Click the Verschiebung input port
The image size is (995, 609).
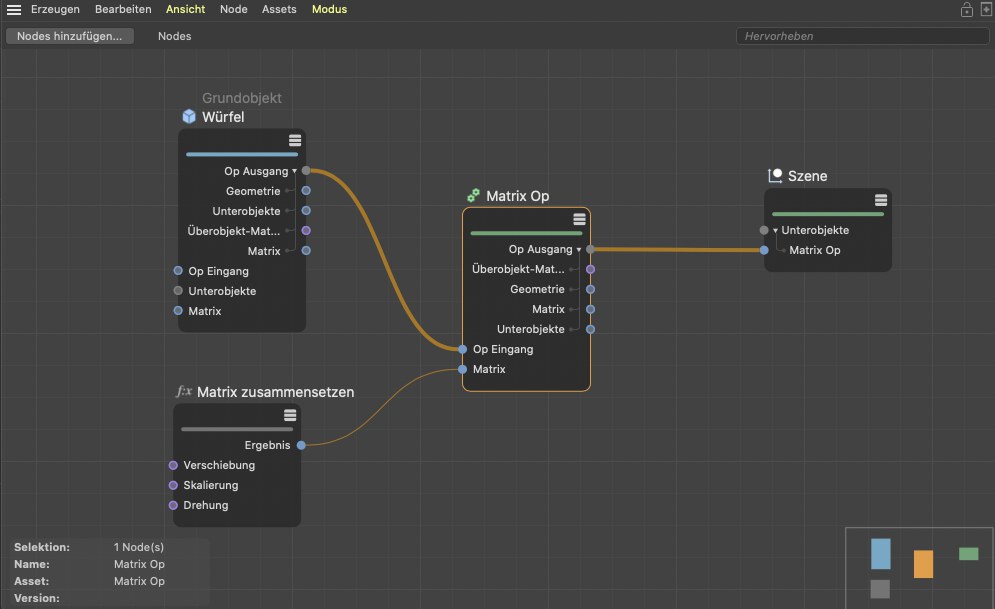pyautogui.click(x=173, y=465)
